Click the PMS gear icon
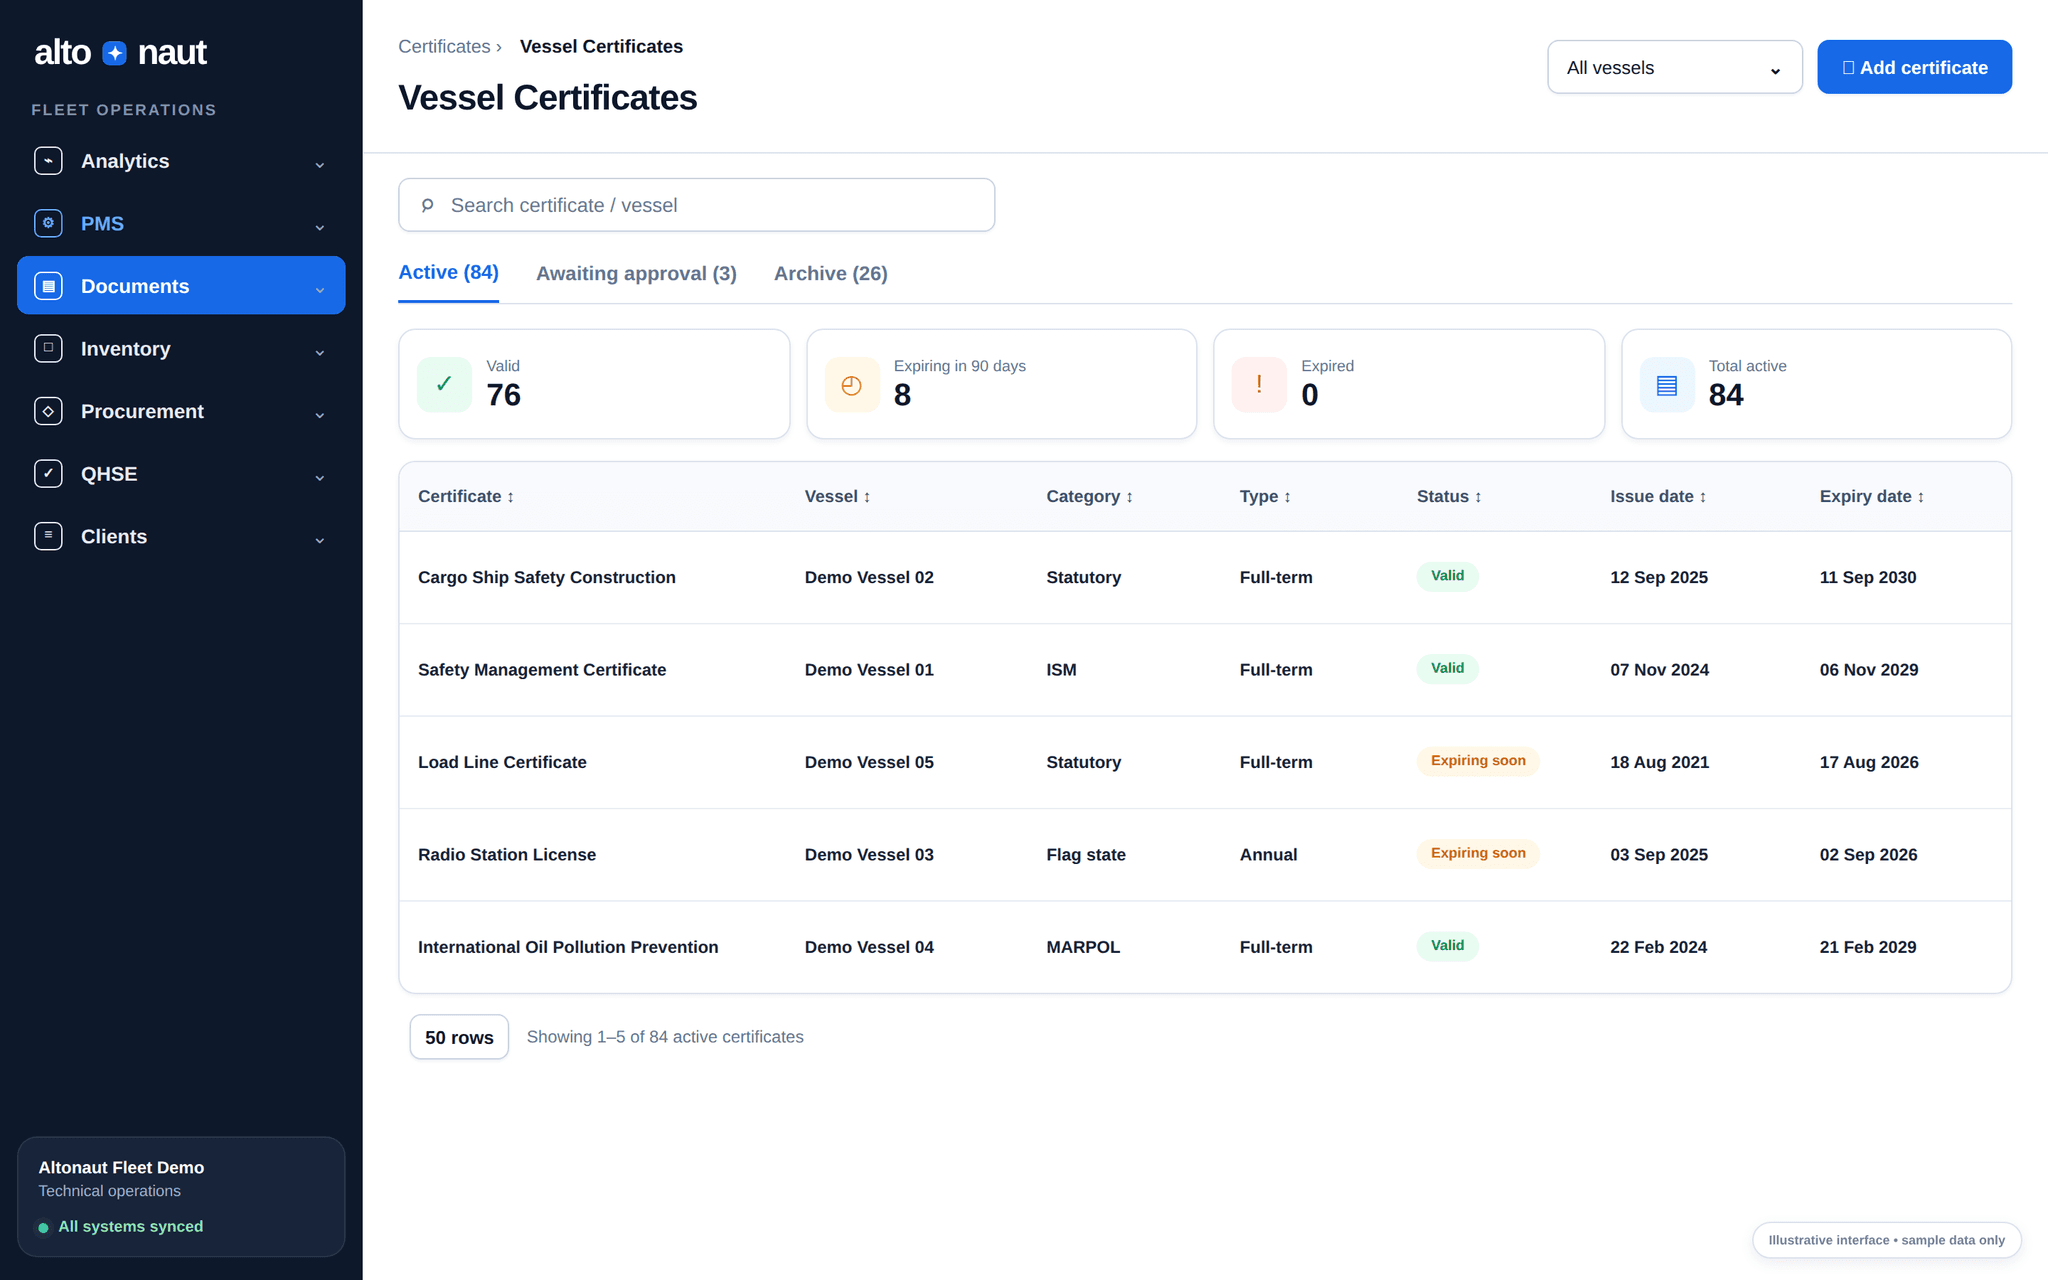Image resolution: width=2048 pixels, height=1280 pixels. (48, 223)
